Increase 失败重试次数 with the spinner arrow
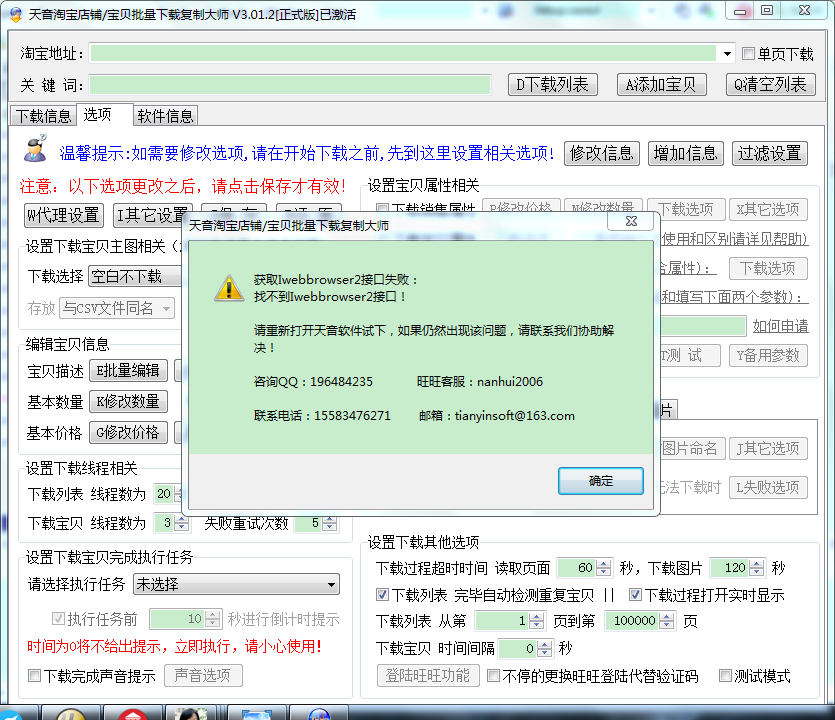 [x=330, y=519]
